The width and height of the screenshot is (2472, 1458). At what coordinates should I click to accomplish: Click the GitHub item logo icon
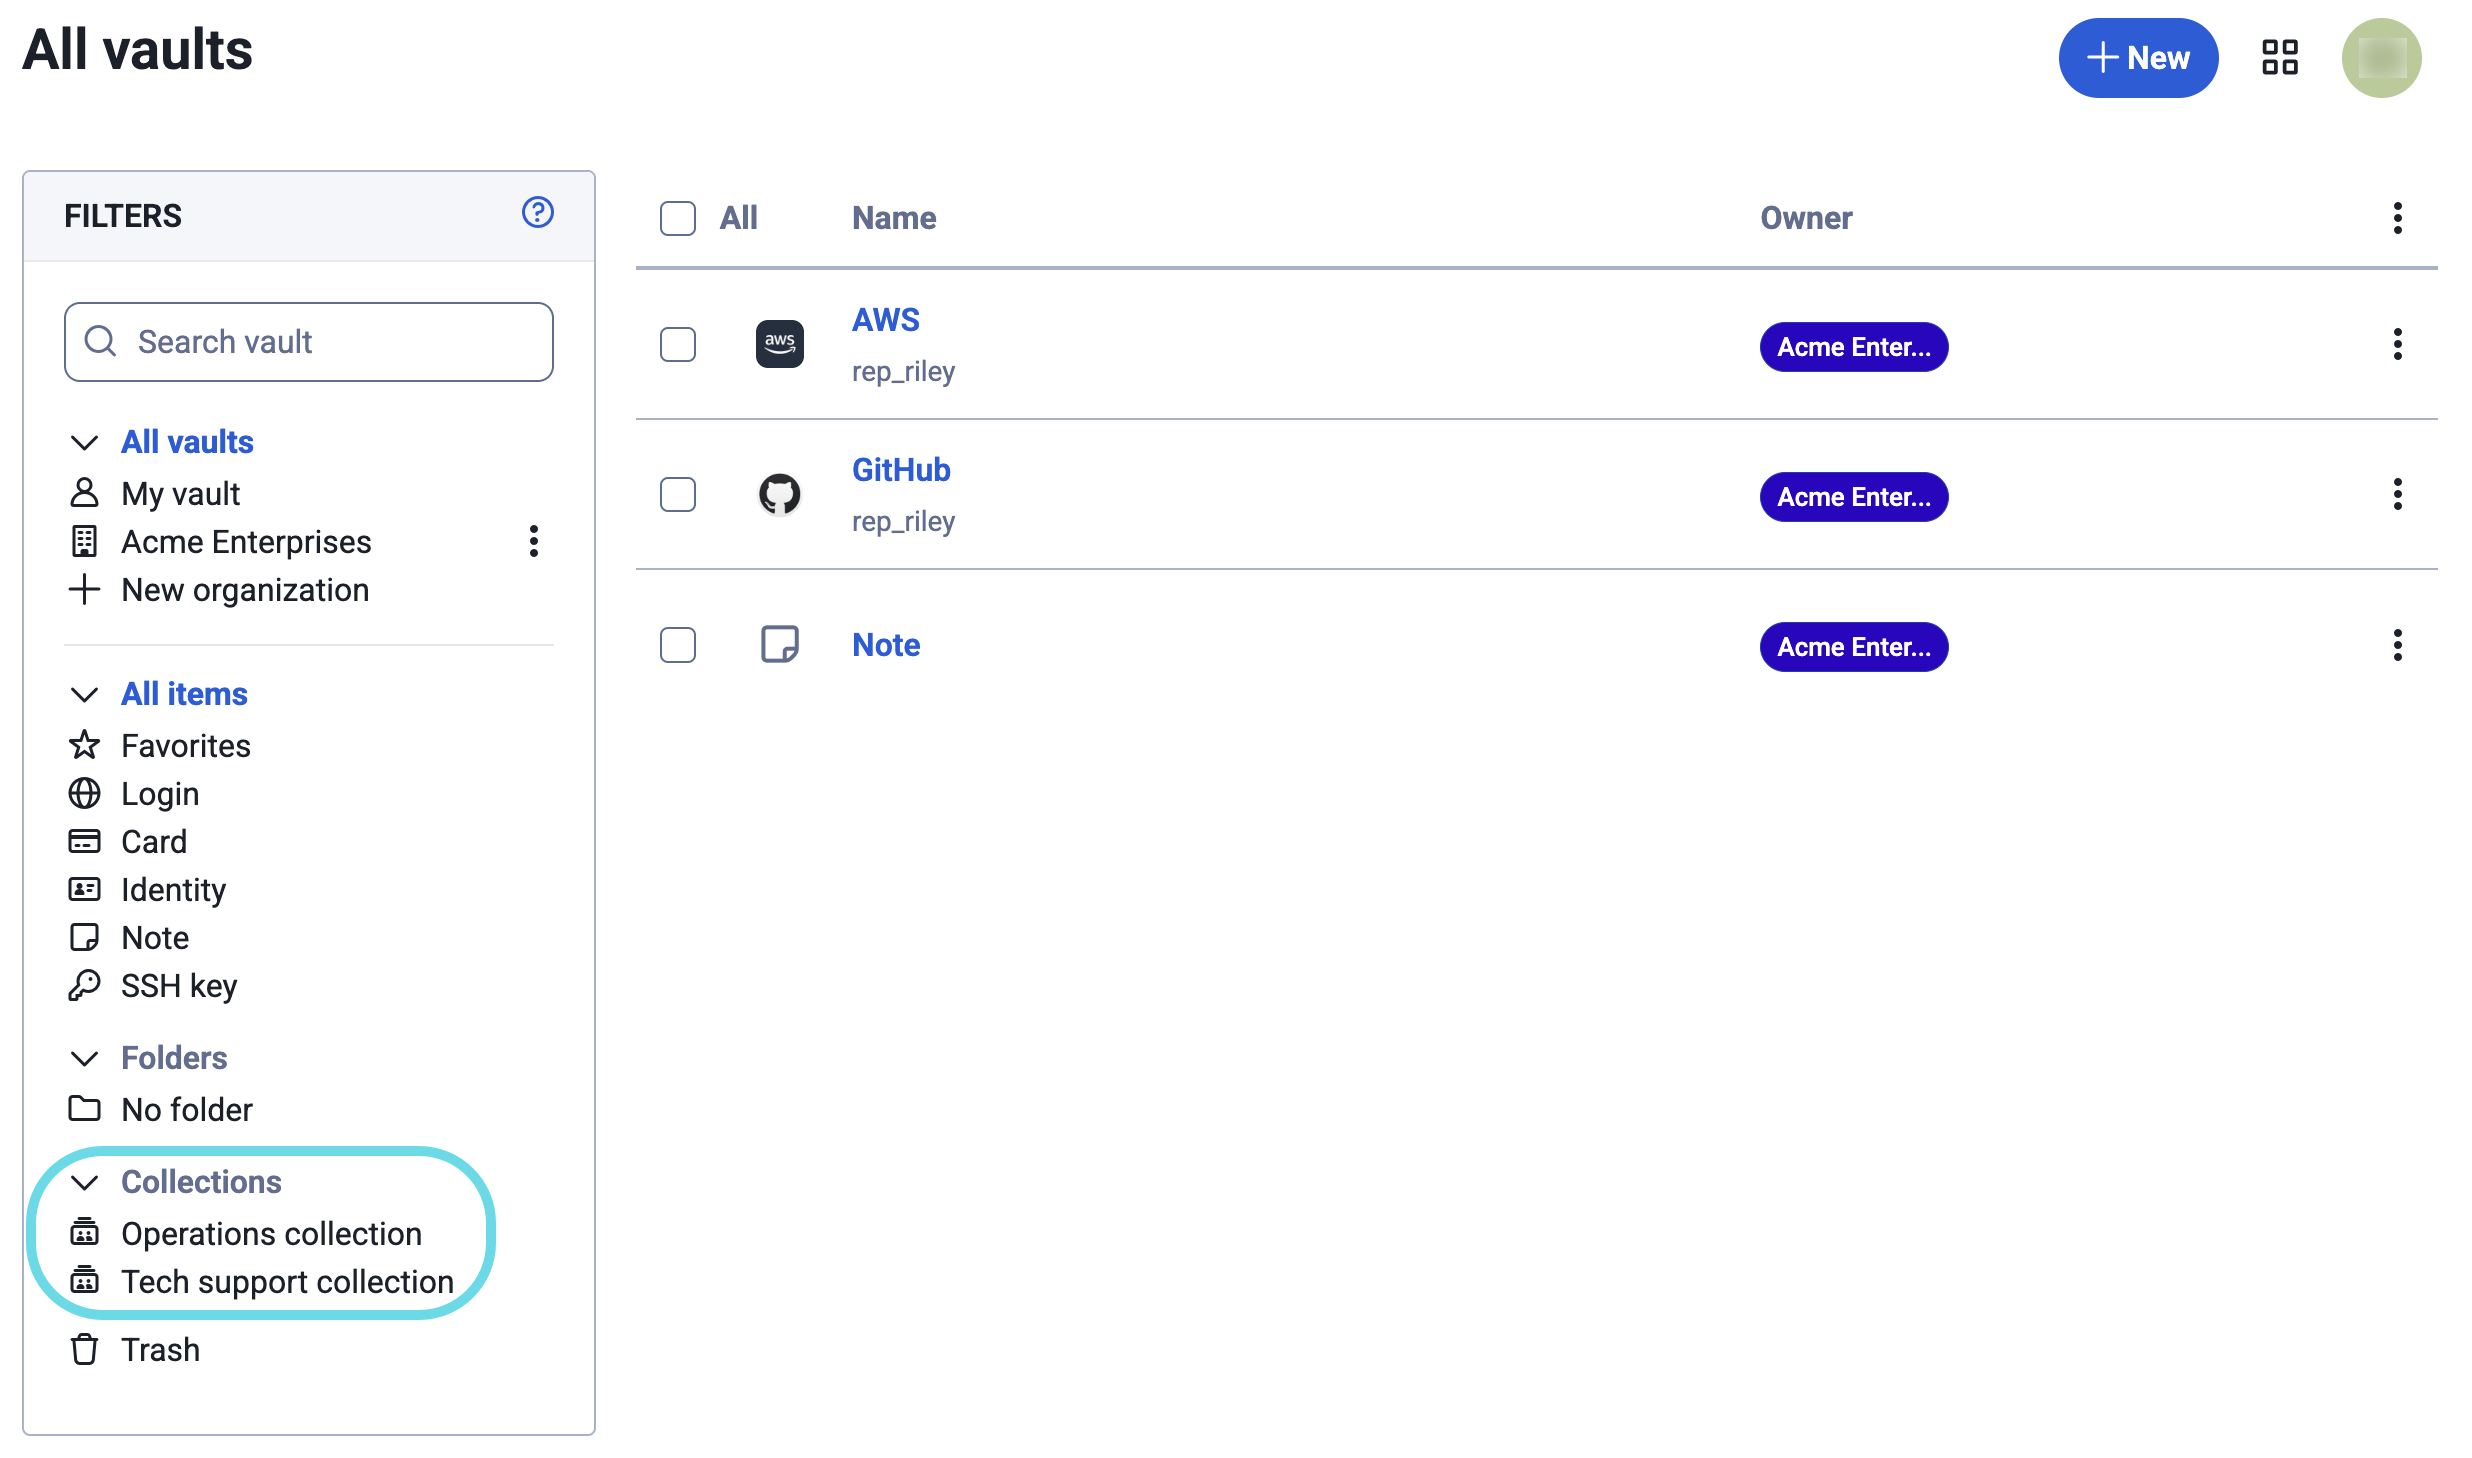coord(779,494)
